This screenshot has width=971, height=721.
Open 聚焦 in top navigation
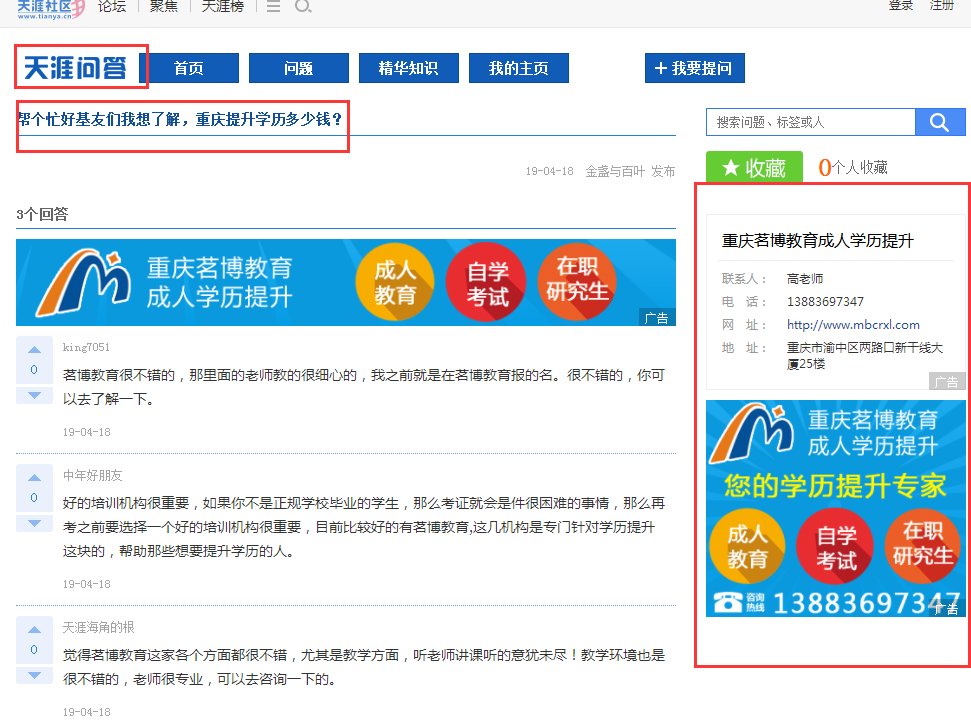[163, 6]
